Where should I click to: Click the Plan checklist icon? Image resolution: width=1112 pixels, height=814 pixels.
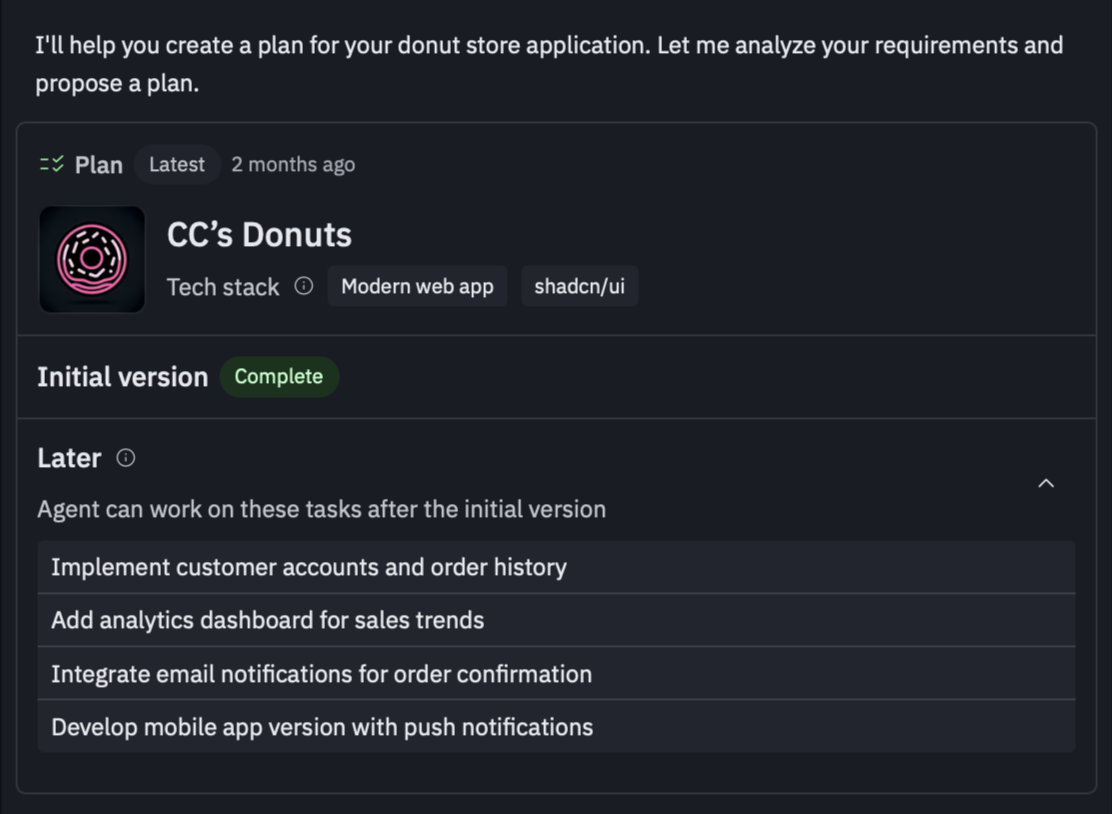click(x=51, y=164)
